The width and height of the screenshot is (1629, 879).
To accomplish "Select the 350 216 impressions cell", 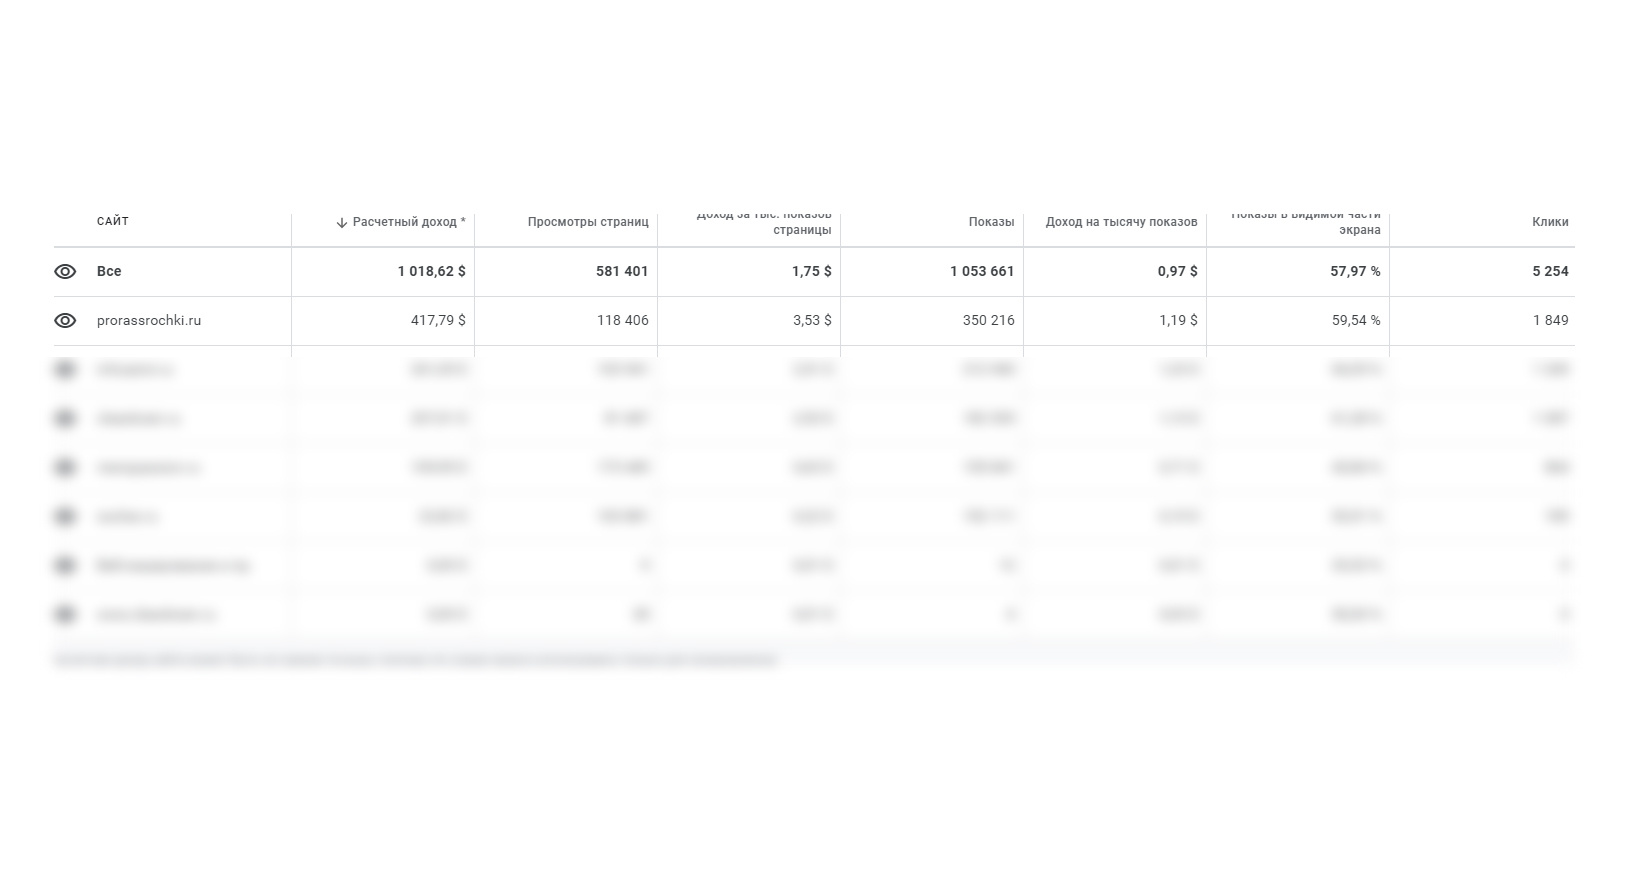I will tap(989, 321).
